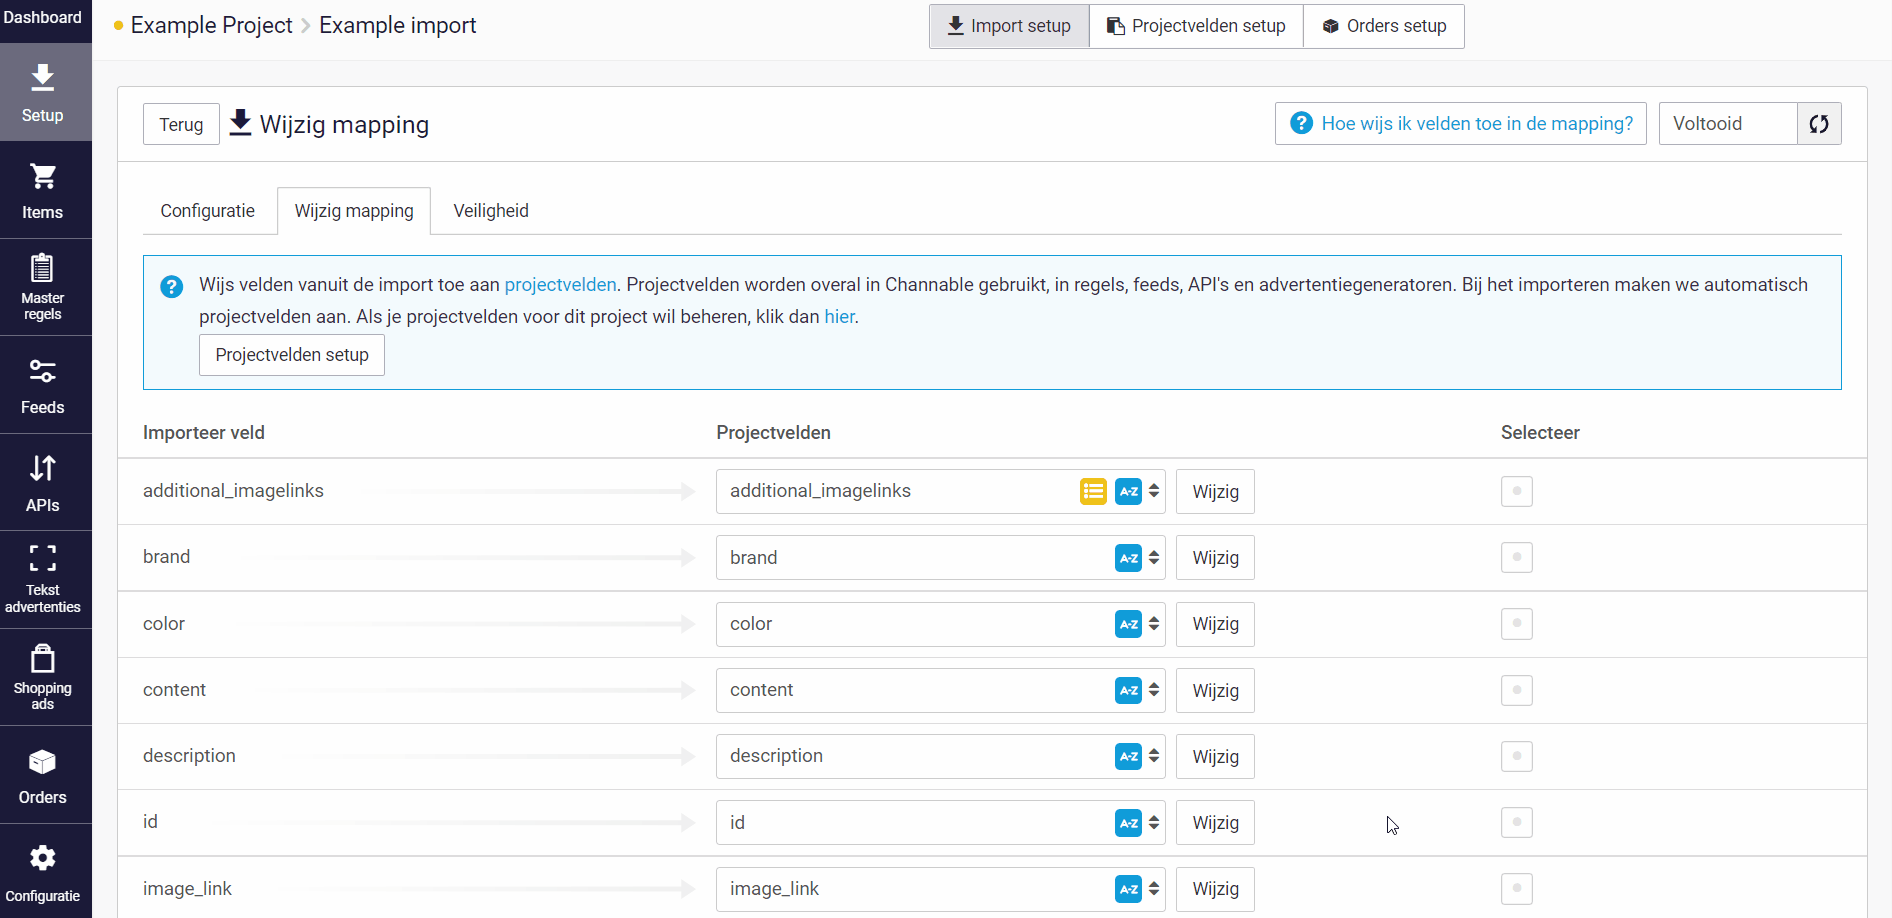Select the description row checkbox
The height and width of the screenshot is (918, 1892).
coord(1516,756)
